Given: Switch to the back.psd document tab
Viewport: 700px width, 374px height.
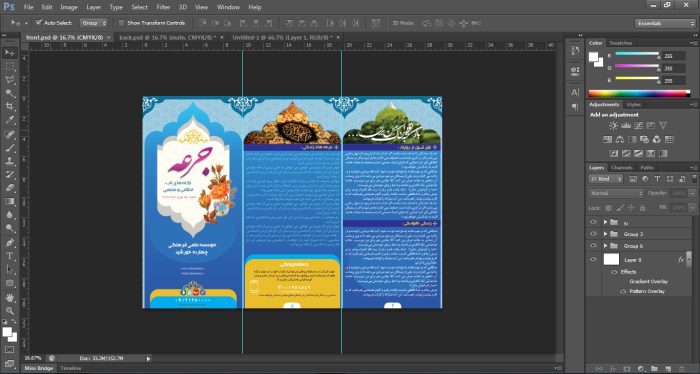Looking at the screenshot, I should coord(167,37).
